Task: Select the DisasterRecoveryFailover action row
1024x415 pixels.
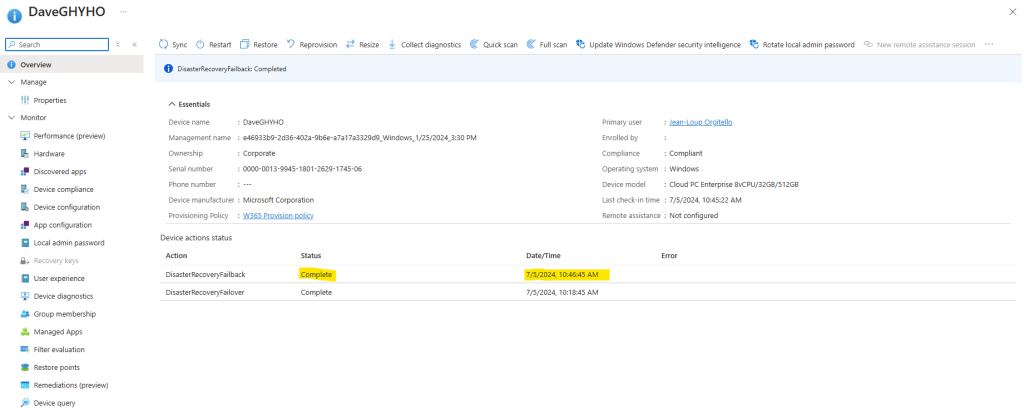Action: tap(588, 292)
